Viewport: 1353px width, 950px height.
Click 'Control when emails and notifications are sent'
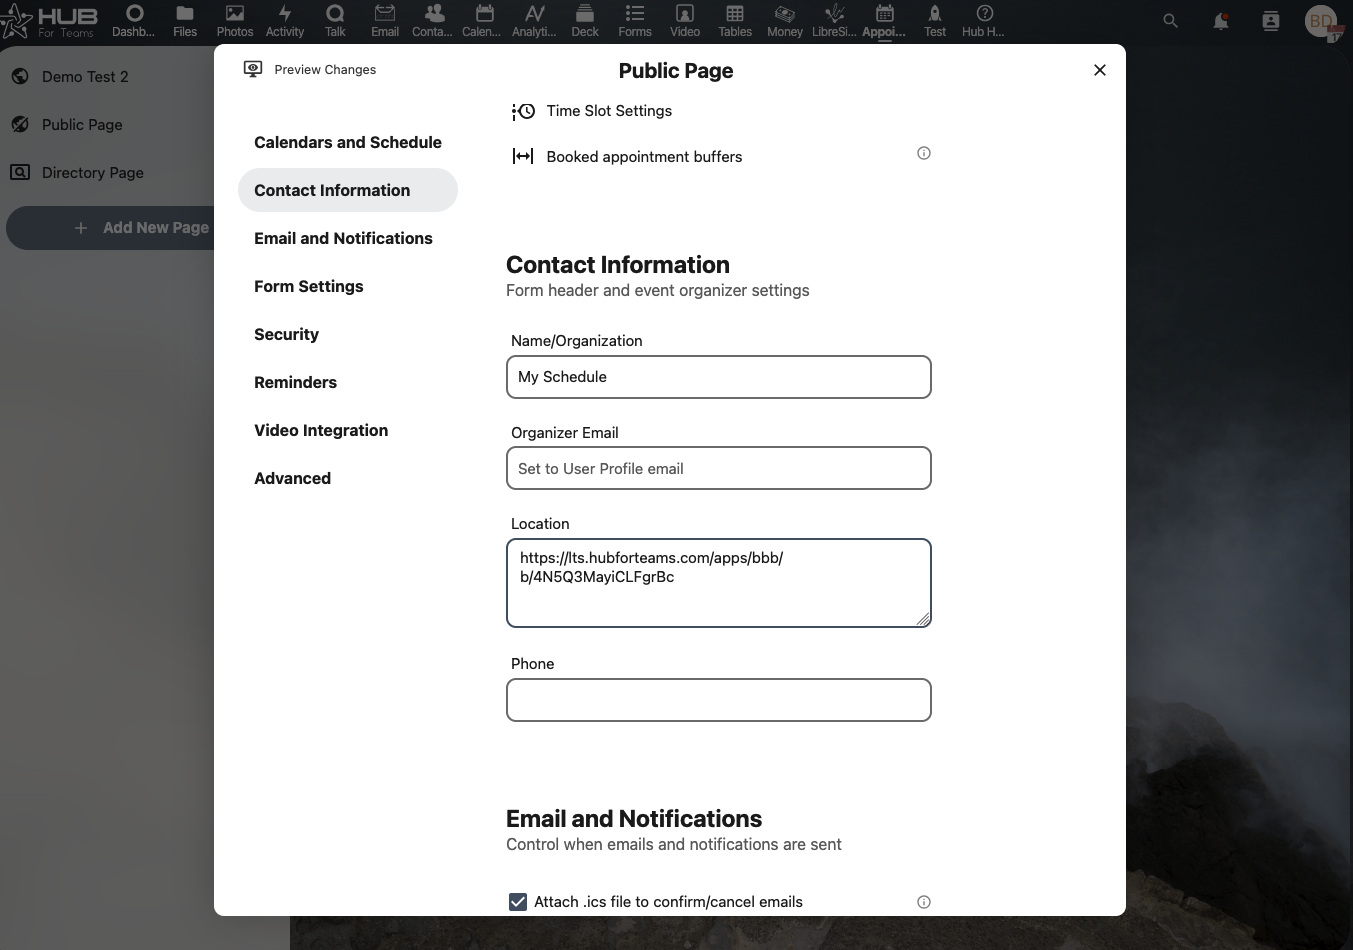[674, 844]
